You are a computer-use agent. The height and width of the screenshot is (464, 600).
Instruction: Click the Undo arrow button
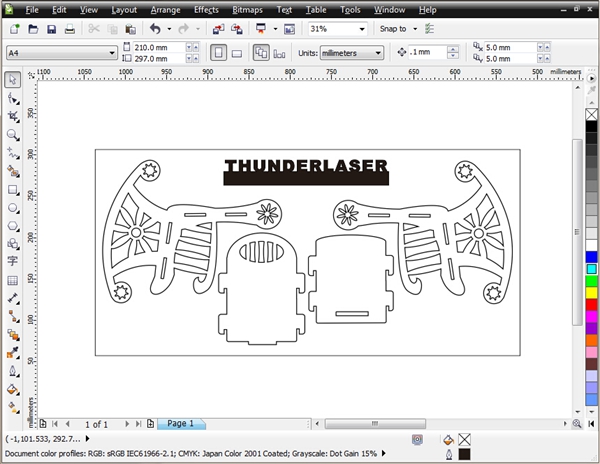click(x=155, y=30)
